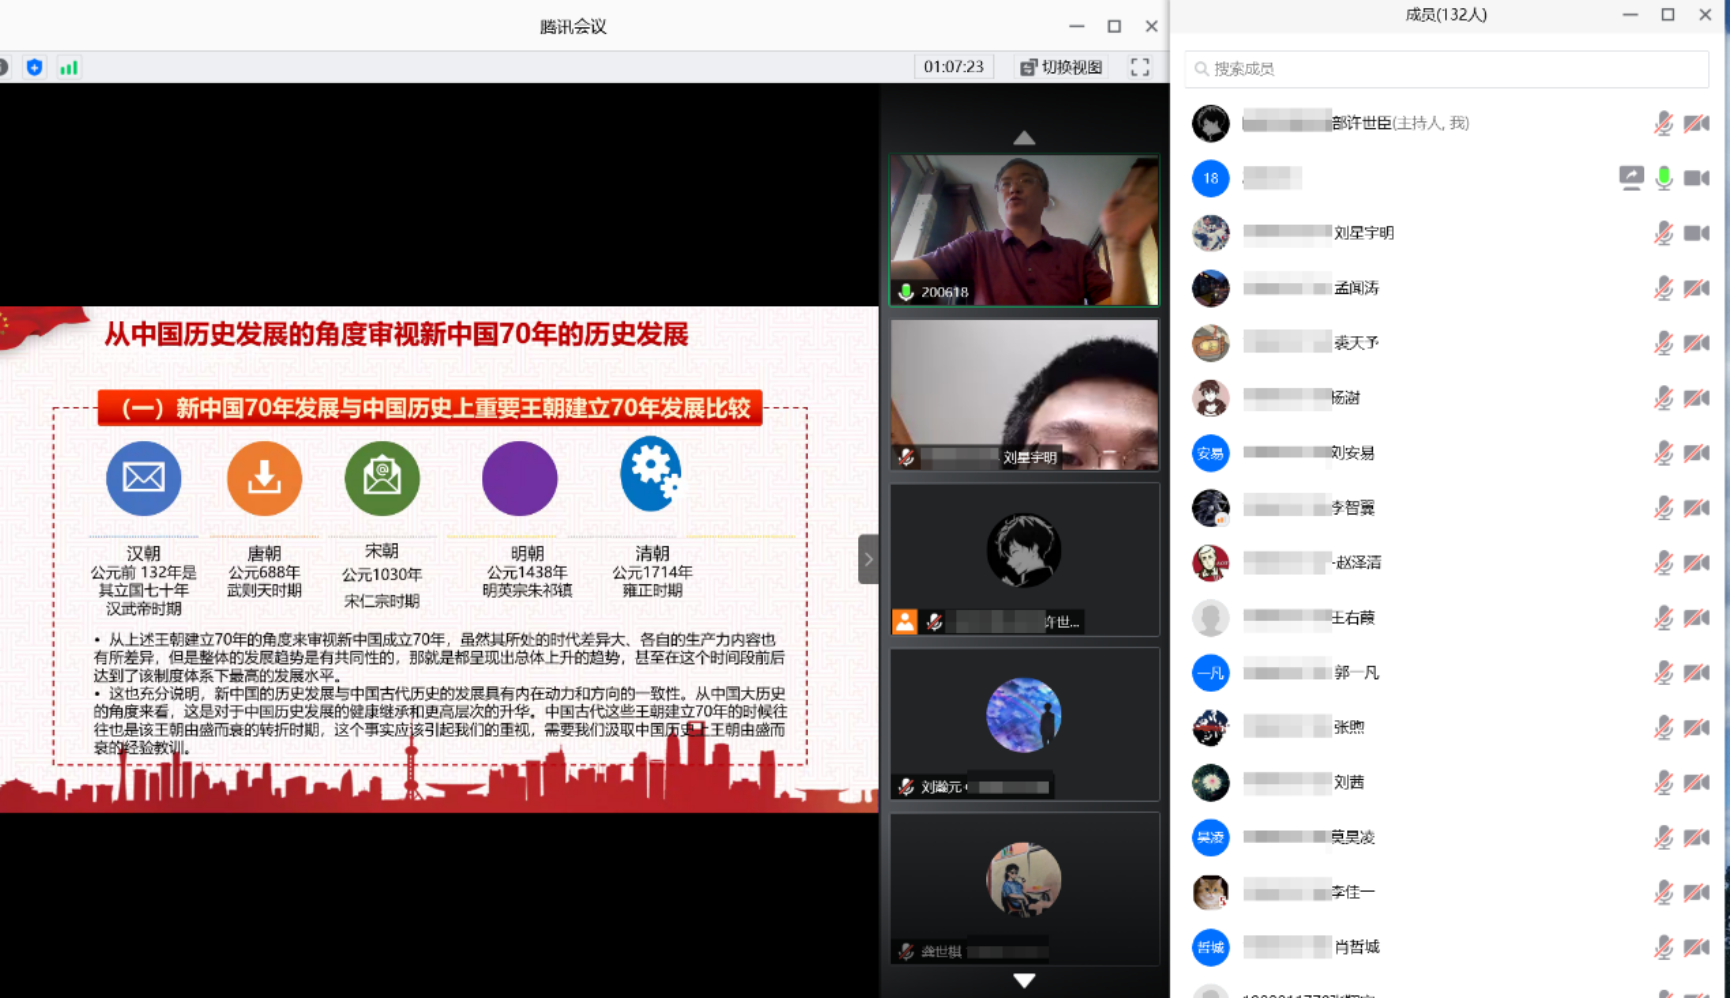The image size is (1731, 999).
Task: Collapse the video sidebar with chevron handle
Action: coord(868,559)
